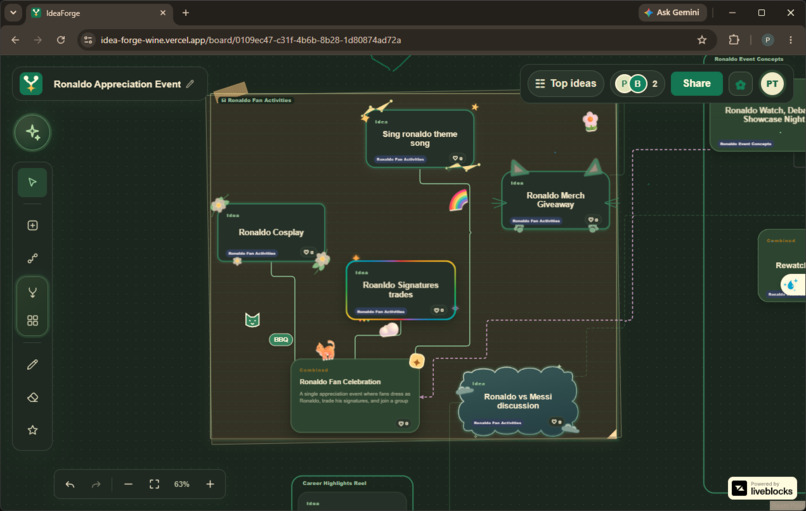Toggle heart vote on Ronaldo Cosplay
The width and height of the screenshot is (806, 511).
click(x=308, y=252)
